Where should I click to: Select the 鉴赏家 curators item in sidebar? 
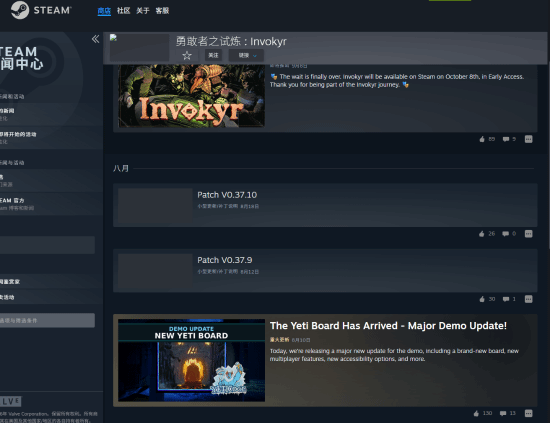pyautogui.click(x=51, y=282)
